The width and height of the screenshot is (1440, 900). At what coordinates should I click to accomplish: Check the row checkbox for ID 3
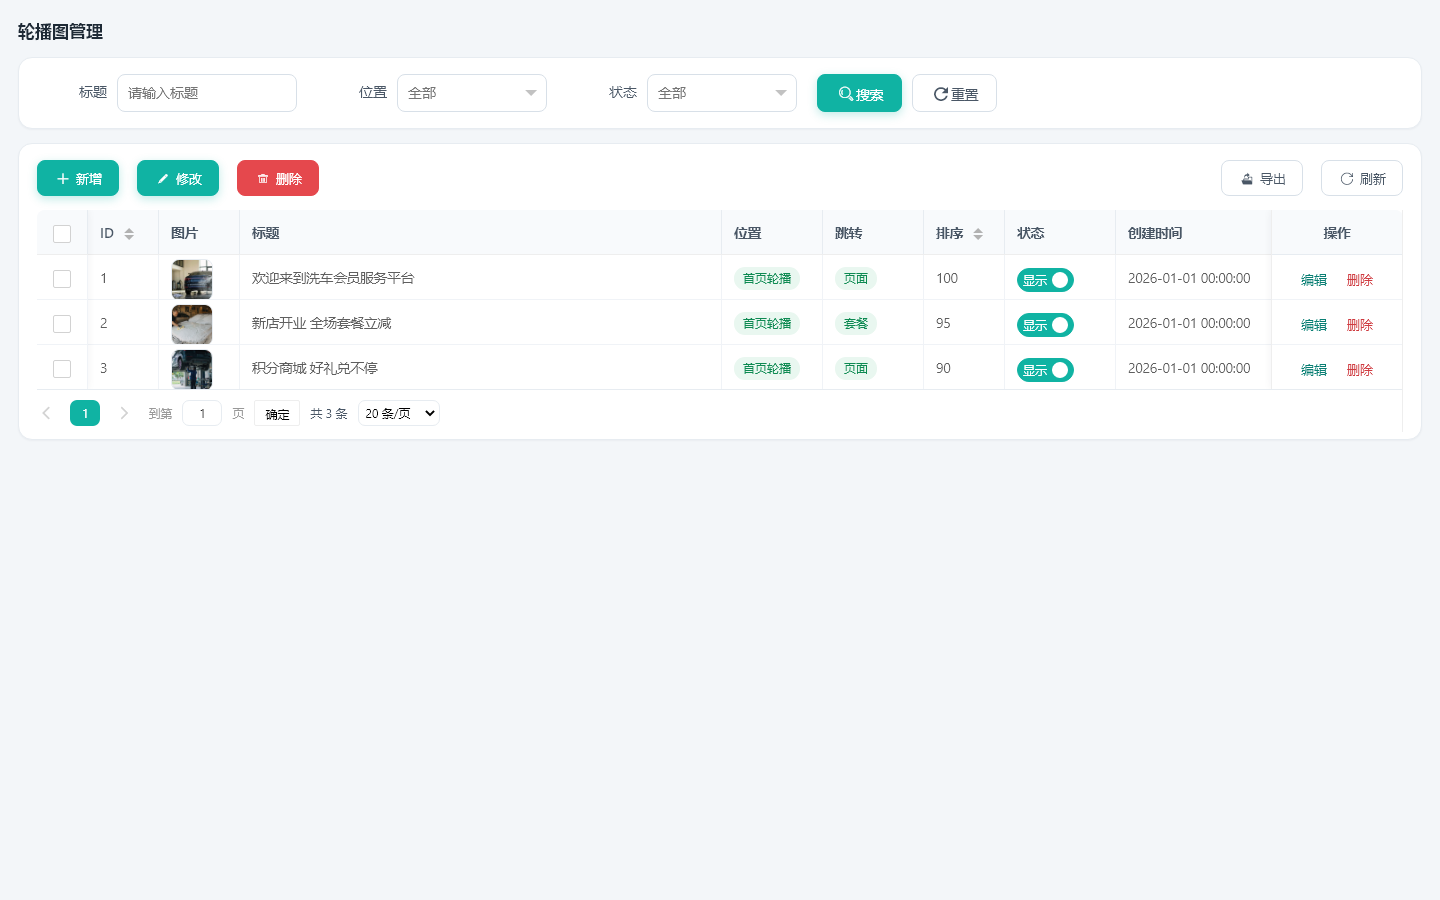point(62,369)
